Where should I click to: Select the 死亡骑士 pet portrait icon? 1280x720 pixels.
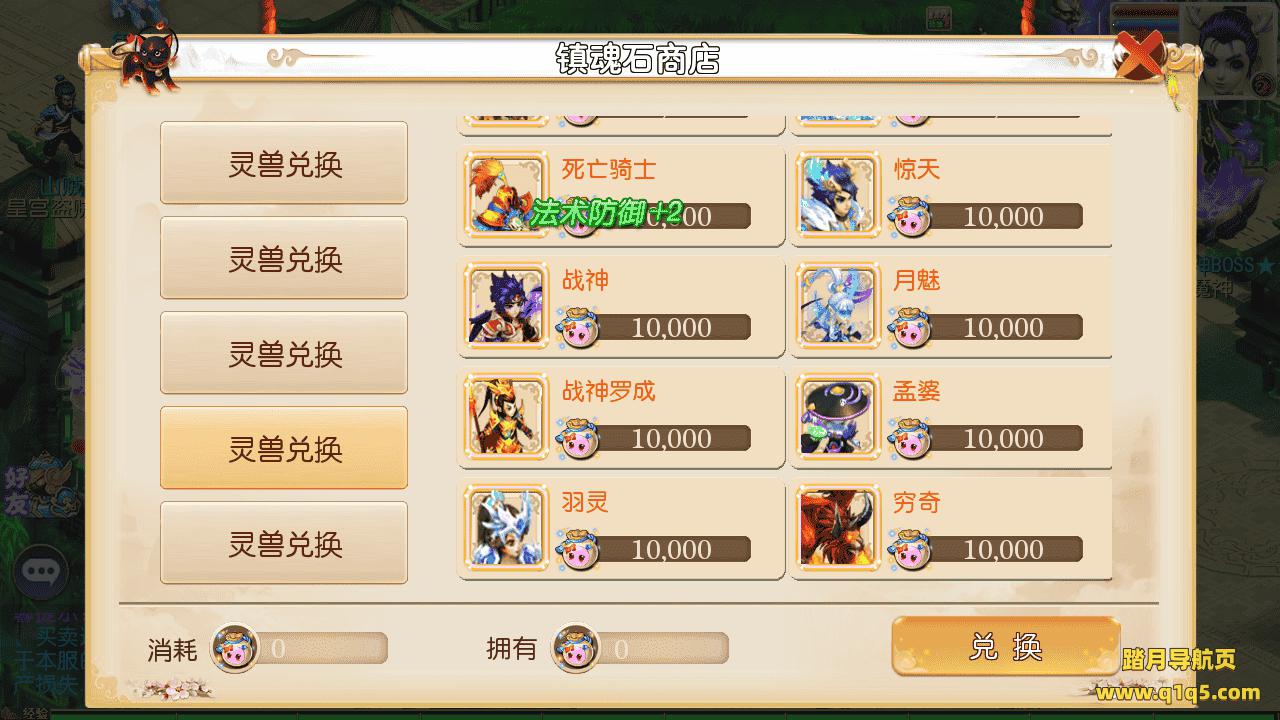pos(507,195)
